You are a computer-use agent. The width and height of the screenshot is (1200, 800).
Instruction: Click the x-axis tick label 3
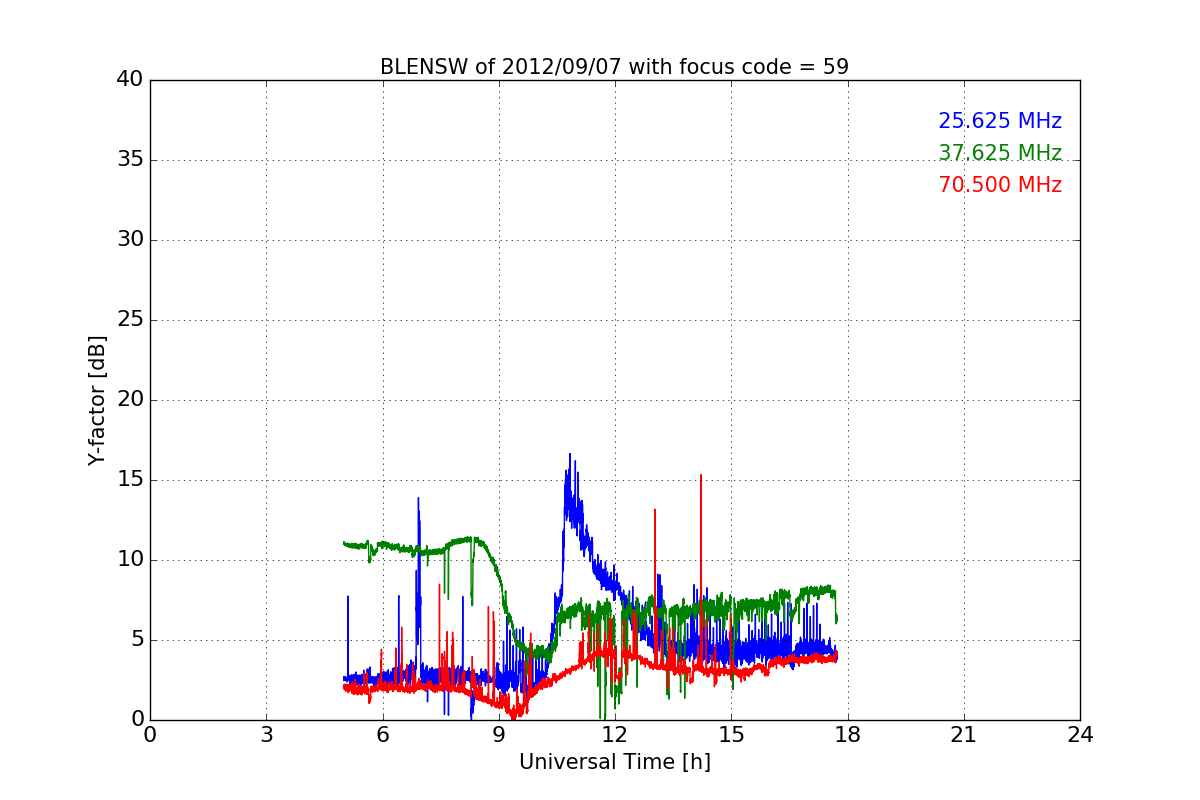pos(266,735)
